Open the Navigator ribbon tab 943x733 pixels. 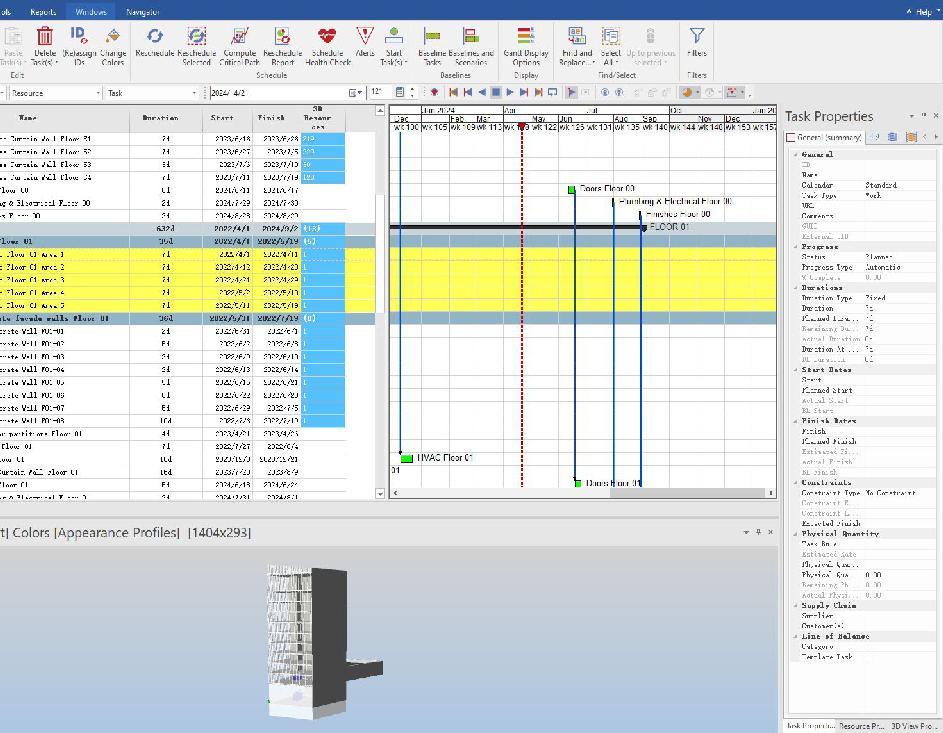point(143,12)
